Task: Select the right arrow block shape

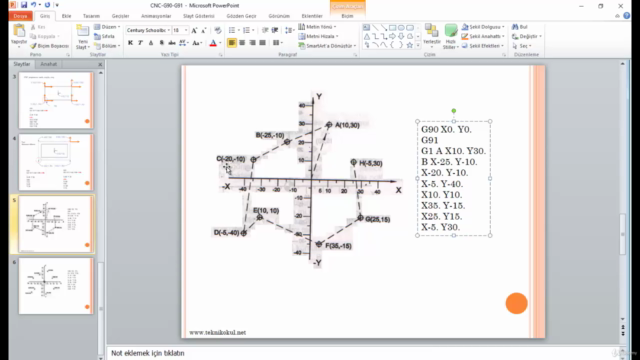Action: [392, 36]
